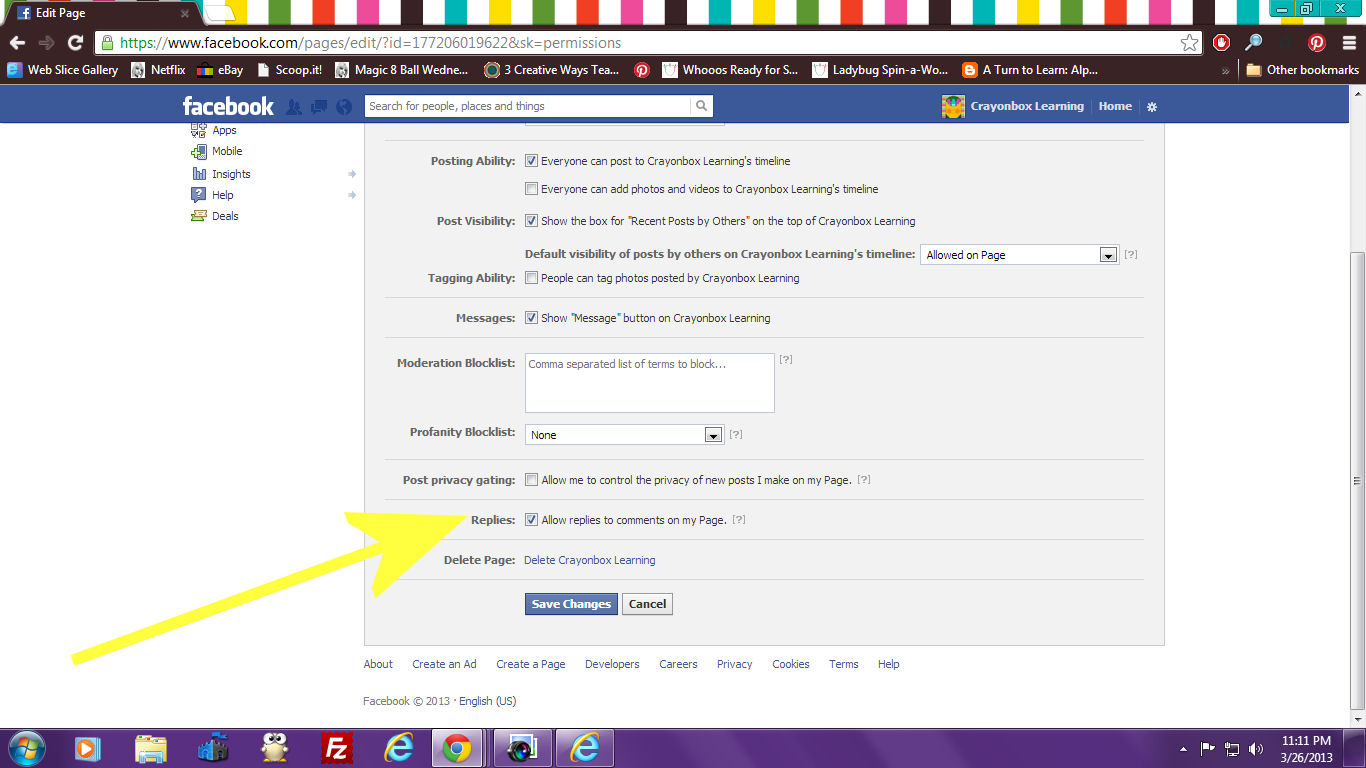Bookmark this page with the star icon
Image resolution: width=1366 pixels, height=768 pixels.
click(1189, 43)
